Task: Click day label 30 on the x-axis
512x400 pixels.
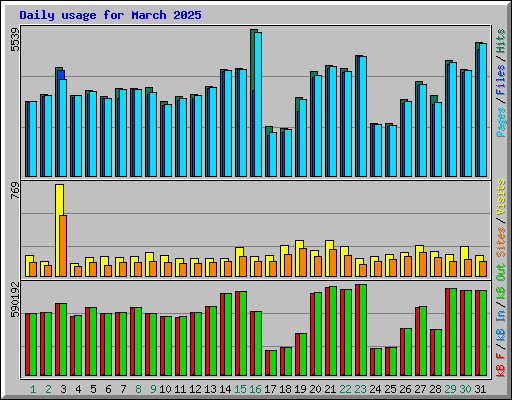Action: tap(465, 389)
